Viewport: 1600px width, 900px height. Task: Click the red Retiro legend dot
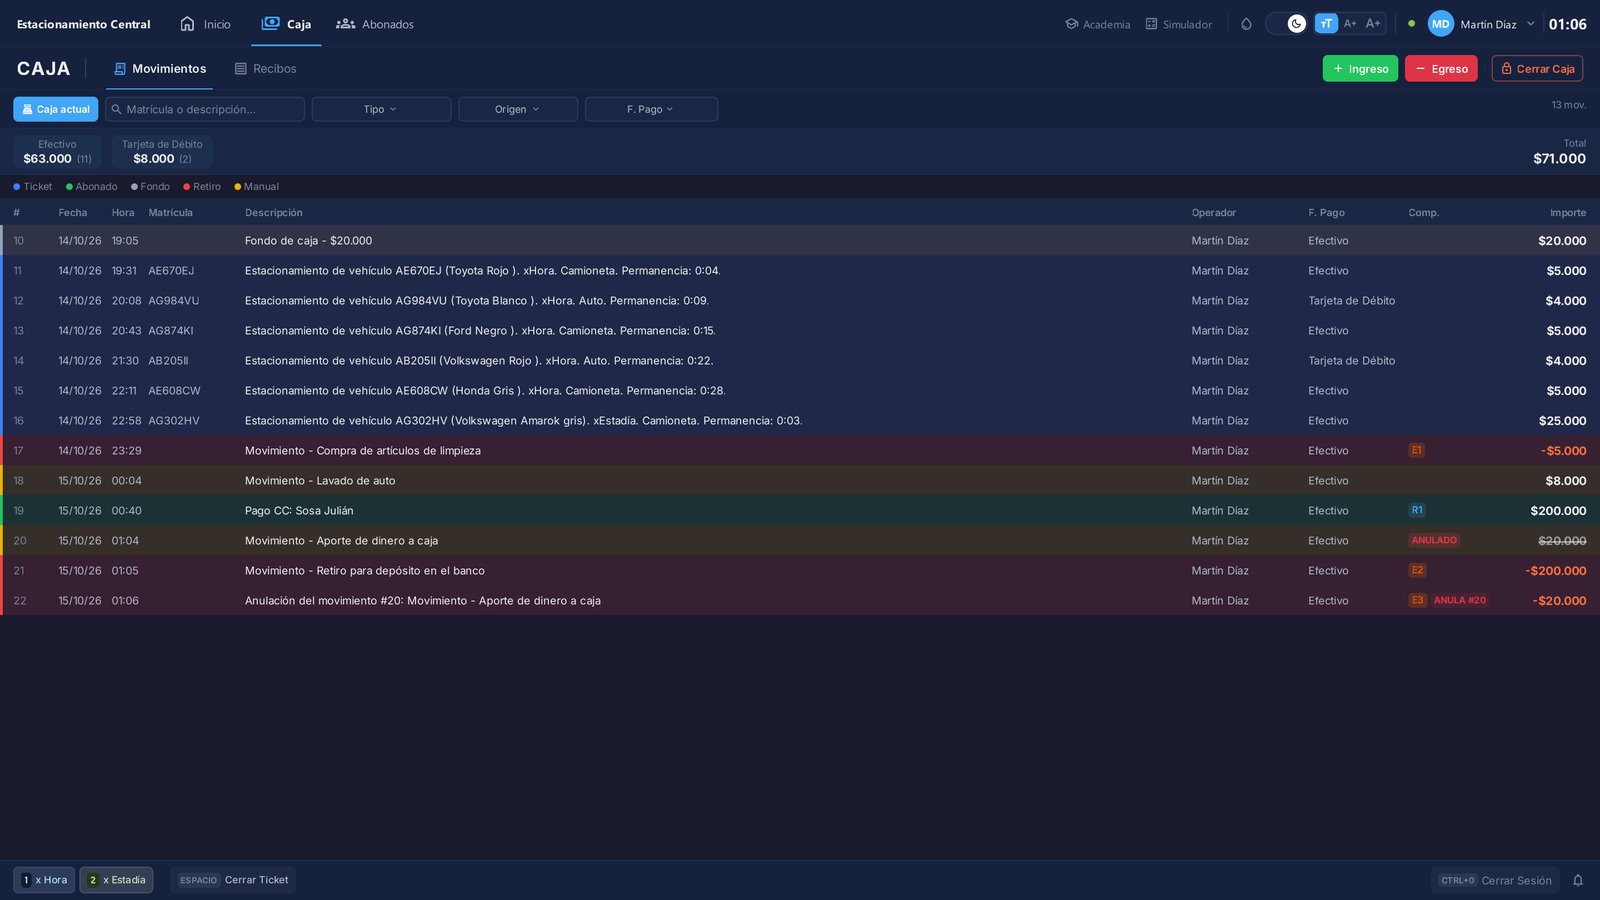point(187,187)
